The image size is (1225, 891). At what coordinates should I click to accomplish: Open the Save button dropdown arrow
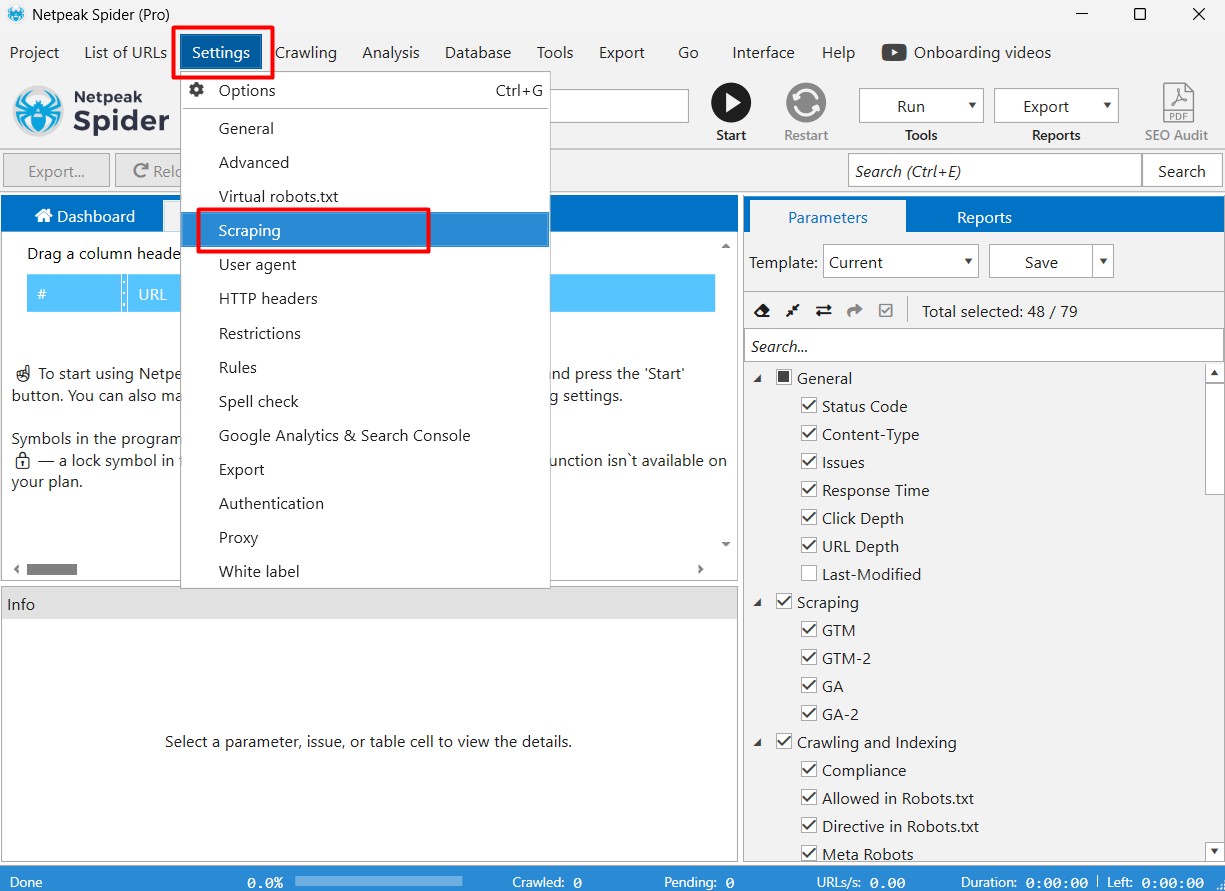pos(1103,262)
